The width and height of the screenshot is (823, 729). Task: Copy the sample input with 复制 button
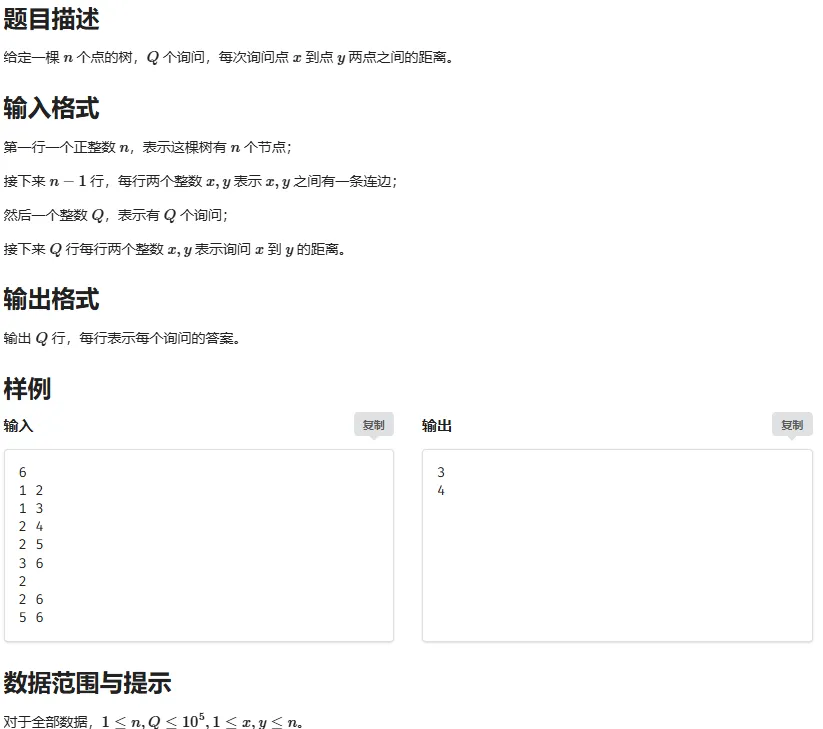pyautogui.click(x=374, y=425)
